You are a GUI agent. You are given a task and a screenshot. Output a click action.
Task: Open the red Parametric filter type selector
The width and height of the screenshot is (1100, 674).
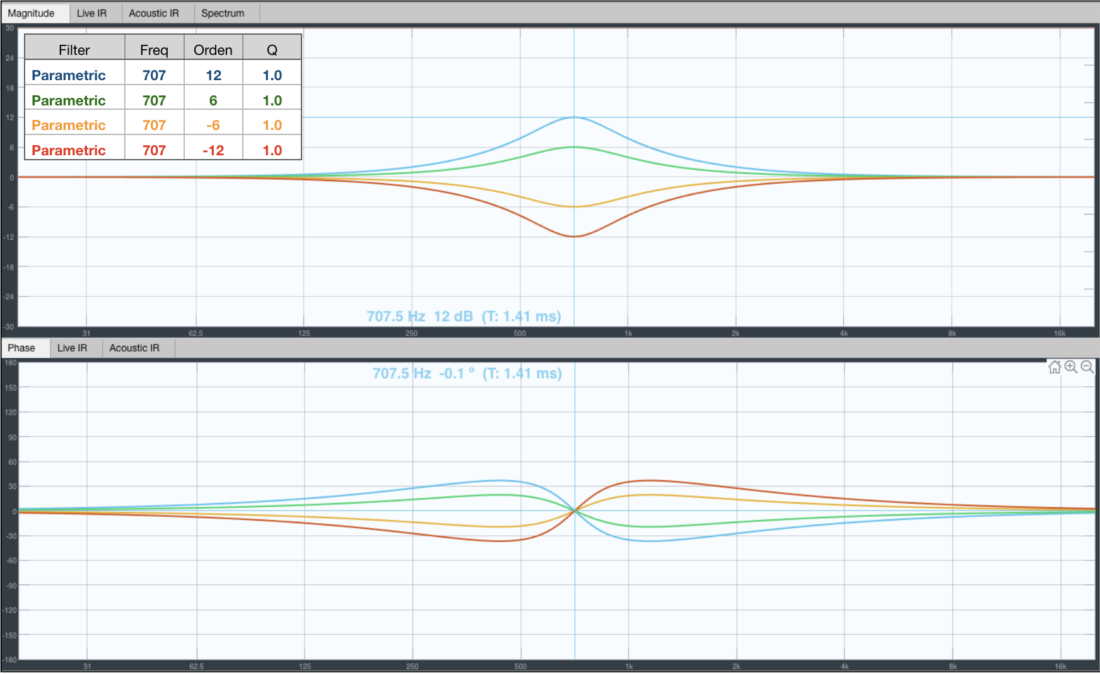(68, 149)
